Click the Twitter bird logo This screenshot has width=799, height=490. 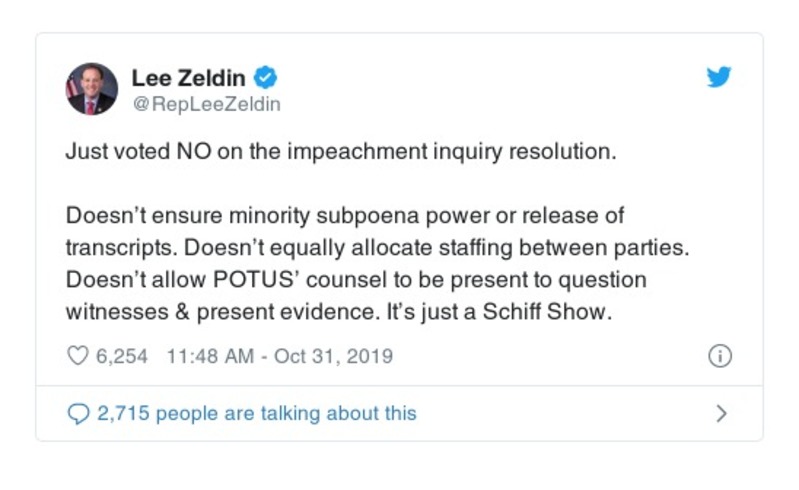pos(719,77)
